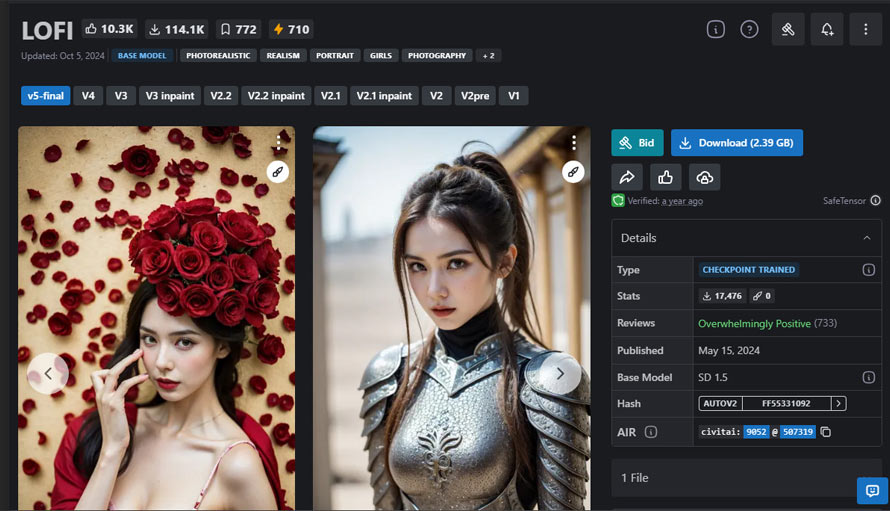
Task: Click the gavel auction icon in header
Action: pyautogui.click(x=788, y=30)
